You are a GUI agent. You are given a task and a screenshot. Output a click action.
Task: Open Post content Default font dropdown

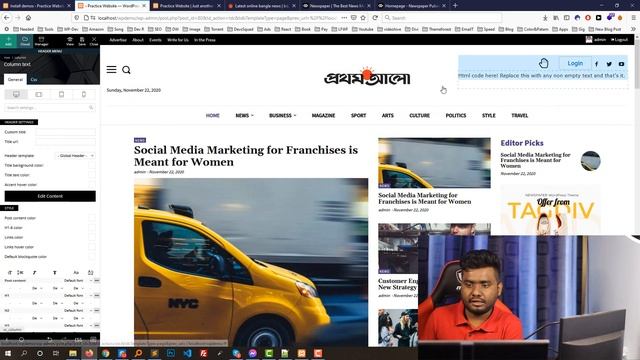[x=77, y=281]
